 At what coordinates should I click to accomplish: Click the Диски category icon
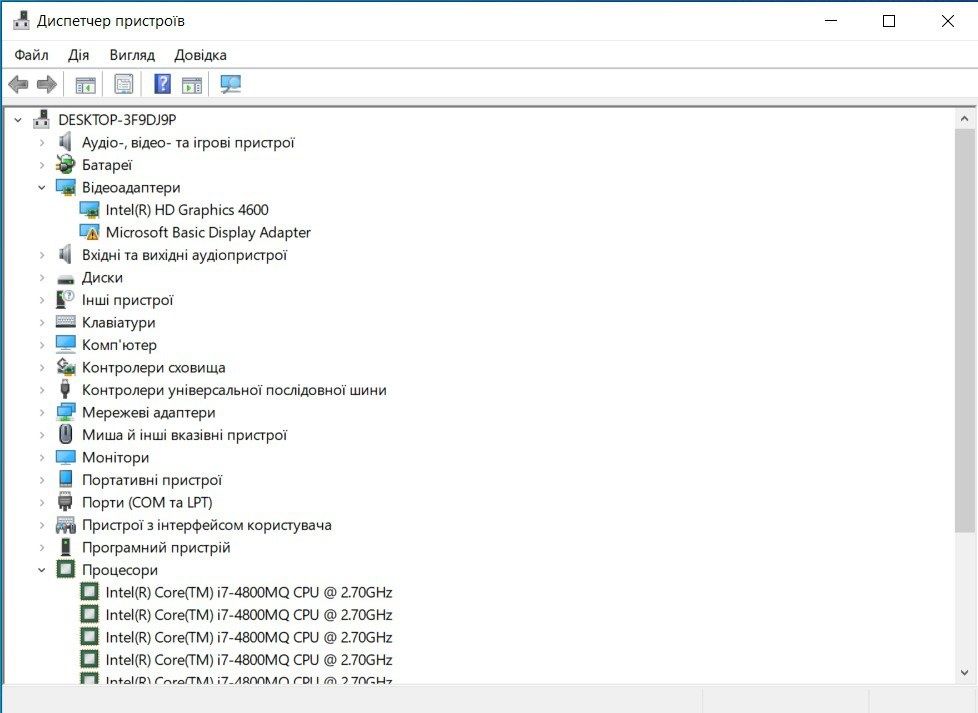(x=65, y=278)
